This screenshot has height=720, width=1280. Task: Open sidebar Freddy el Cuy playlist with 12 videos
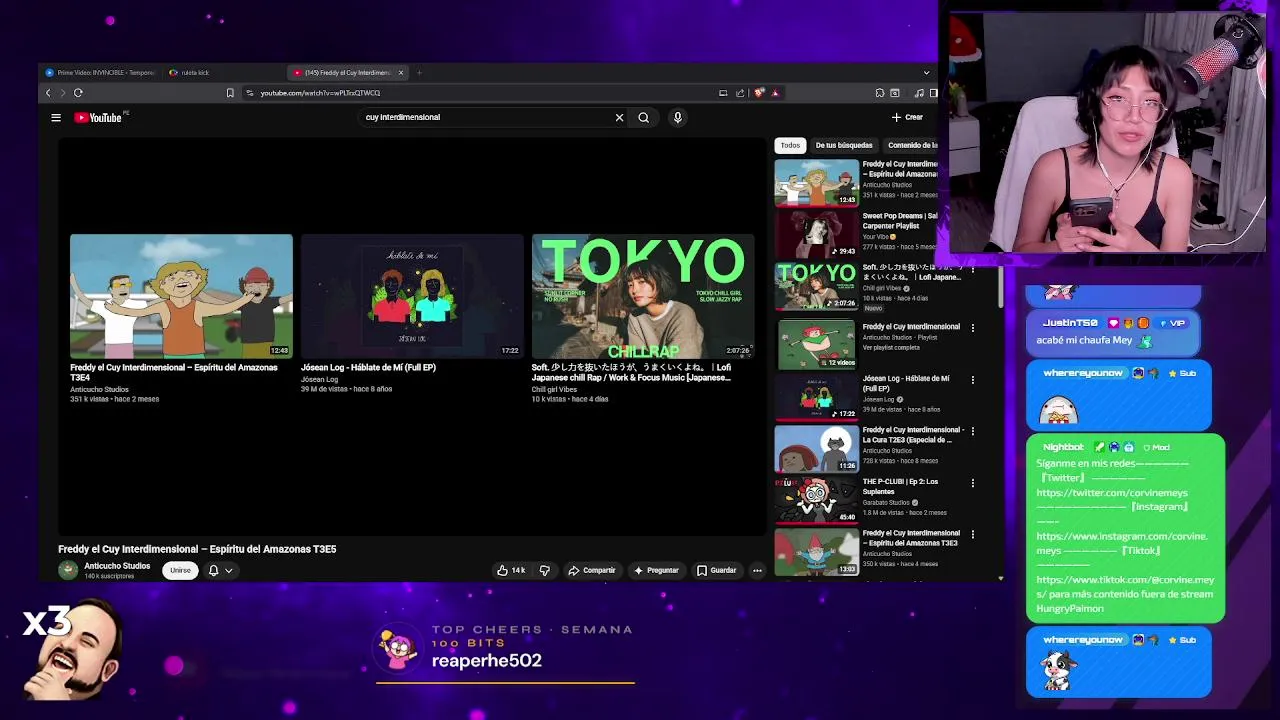click(x=816, y=343)
